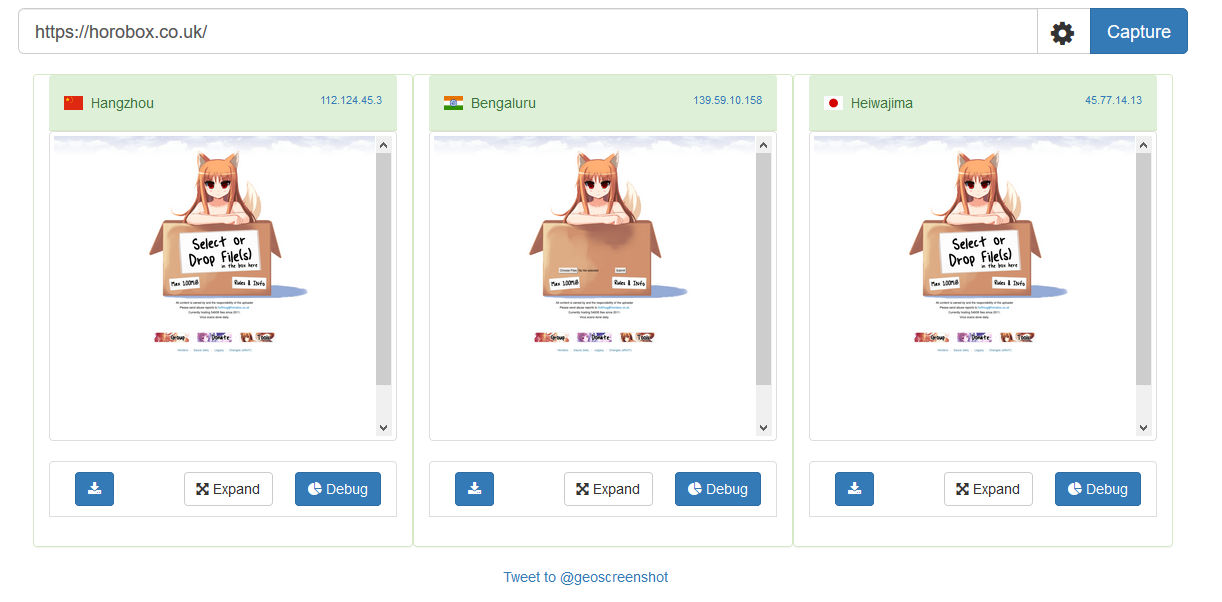Click scroll-up arrow in Bengaluru preview
This screenshot has height=602, width=1222.
click(x=764, y=145)
